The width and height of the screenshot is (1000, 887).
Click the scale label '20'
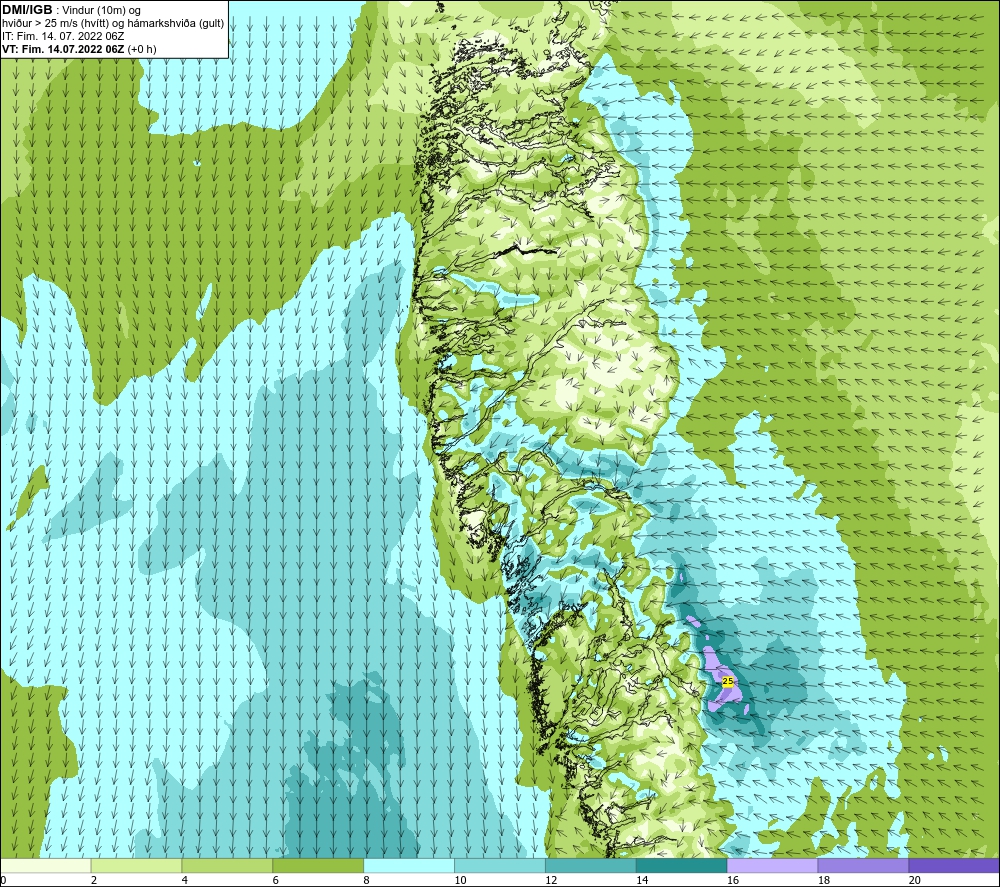coord(915,880)
